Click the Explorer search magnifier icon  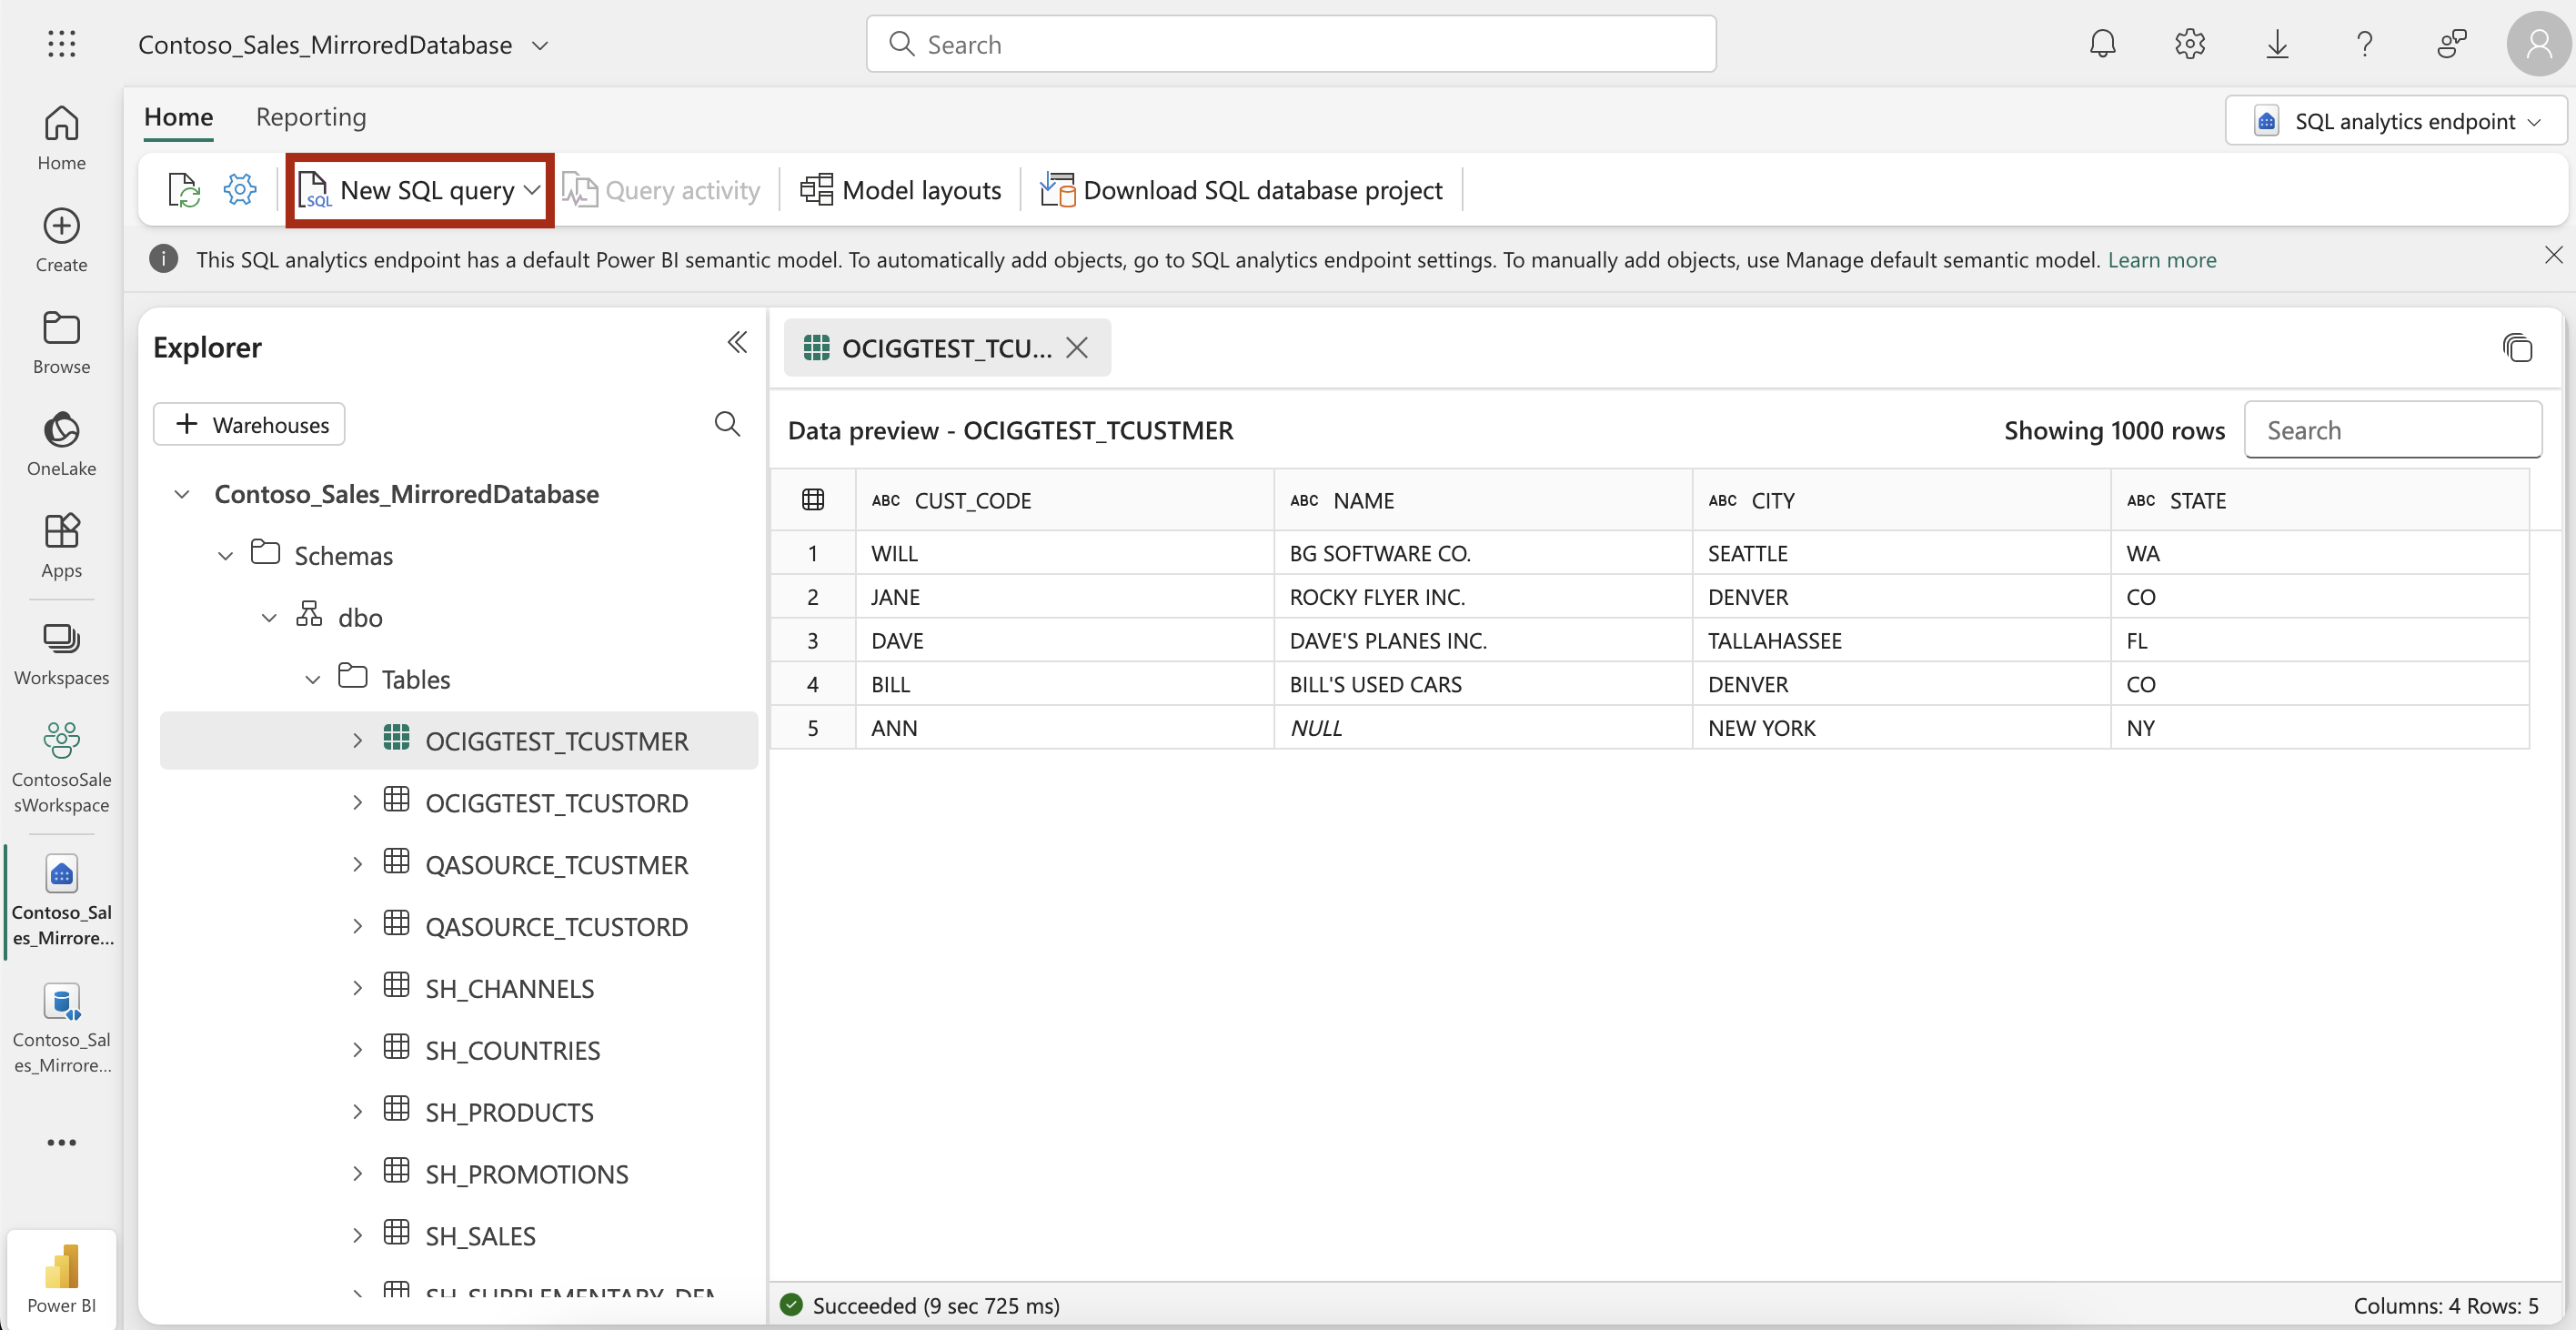[727, 424]
